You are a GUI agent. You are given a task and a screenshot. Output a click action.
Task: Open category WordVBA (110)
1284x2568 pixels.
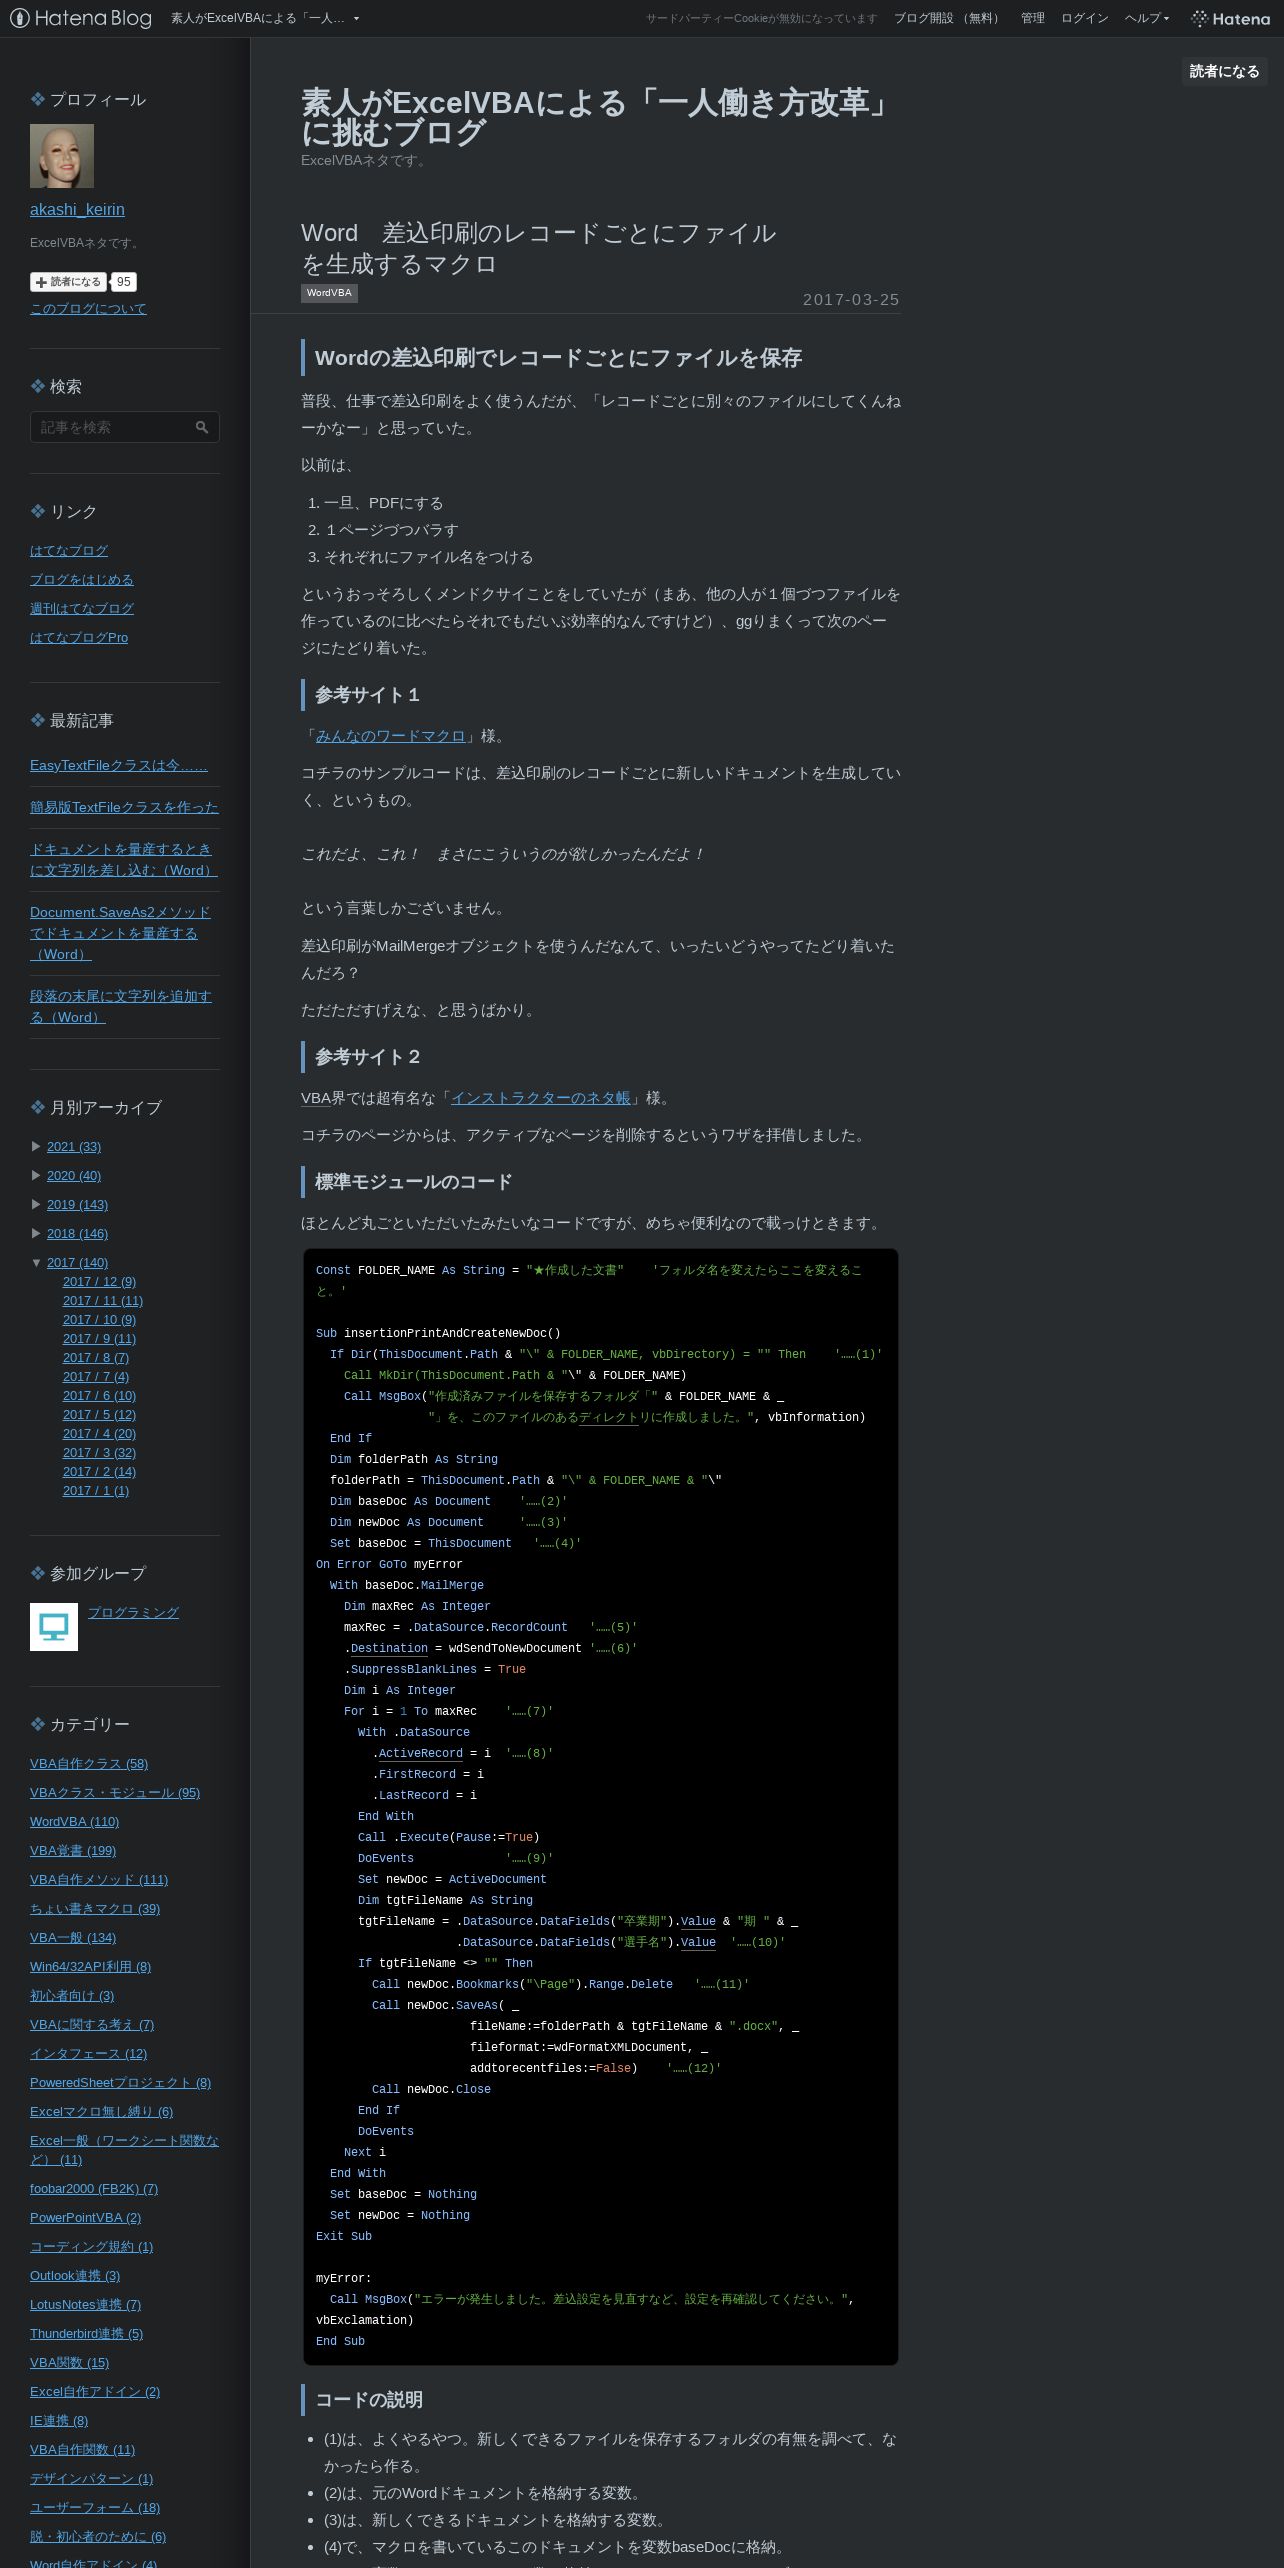coord(74,1821)
